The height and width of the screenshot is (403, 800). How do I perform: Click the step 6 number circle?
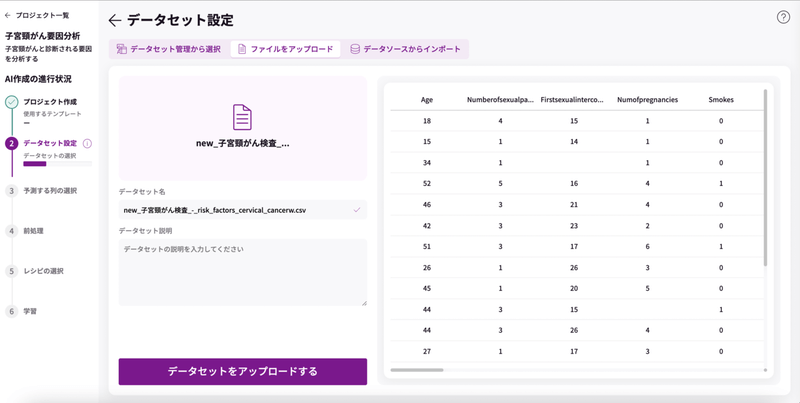tap(12, 311)
